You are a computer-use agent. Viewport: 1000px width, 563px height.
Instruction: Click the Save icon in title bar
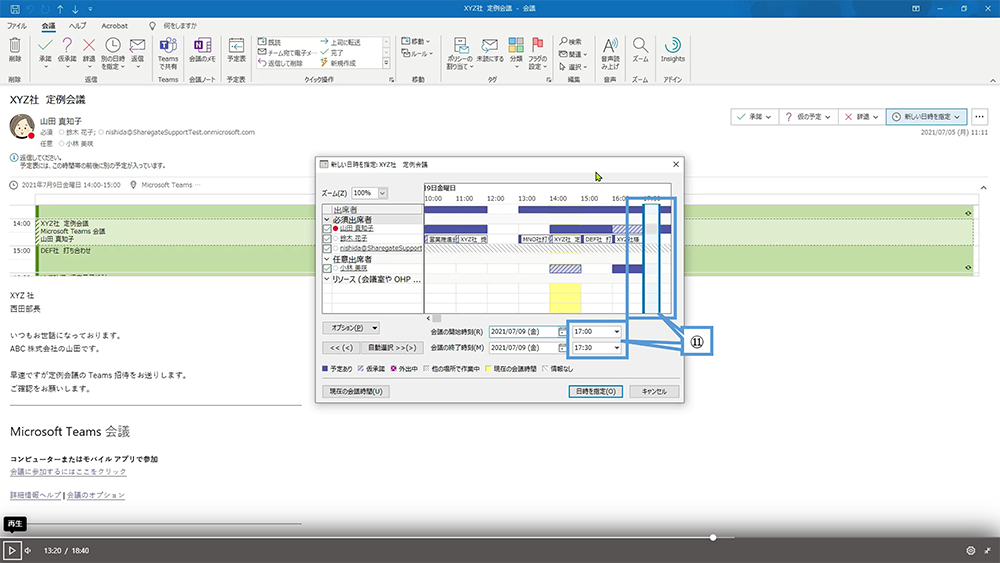15,9
